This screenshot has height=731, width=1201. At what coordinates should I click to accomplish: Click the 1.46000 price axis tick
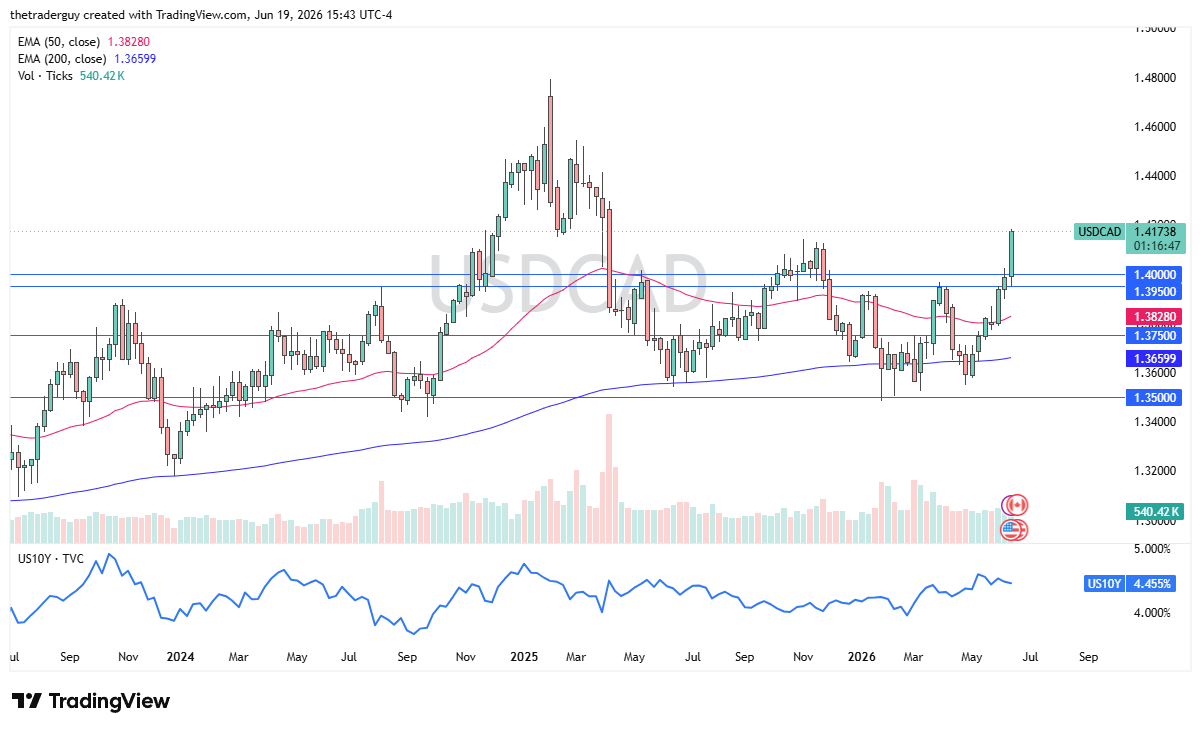coord(1156,127)
